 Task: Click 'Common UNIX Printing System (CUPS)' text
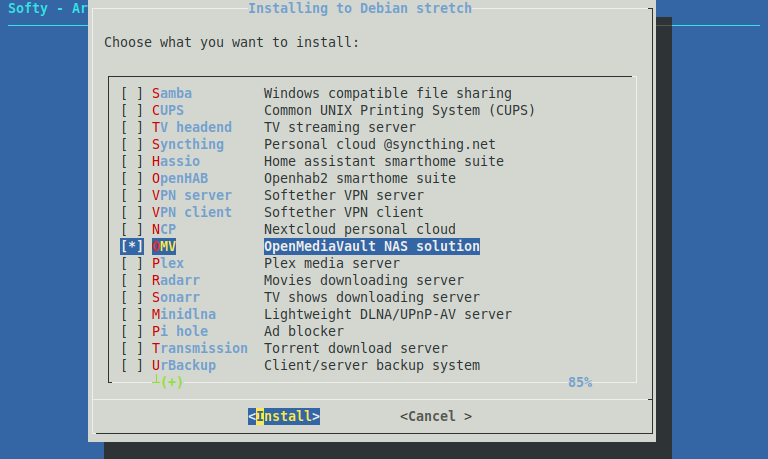400,110
